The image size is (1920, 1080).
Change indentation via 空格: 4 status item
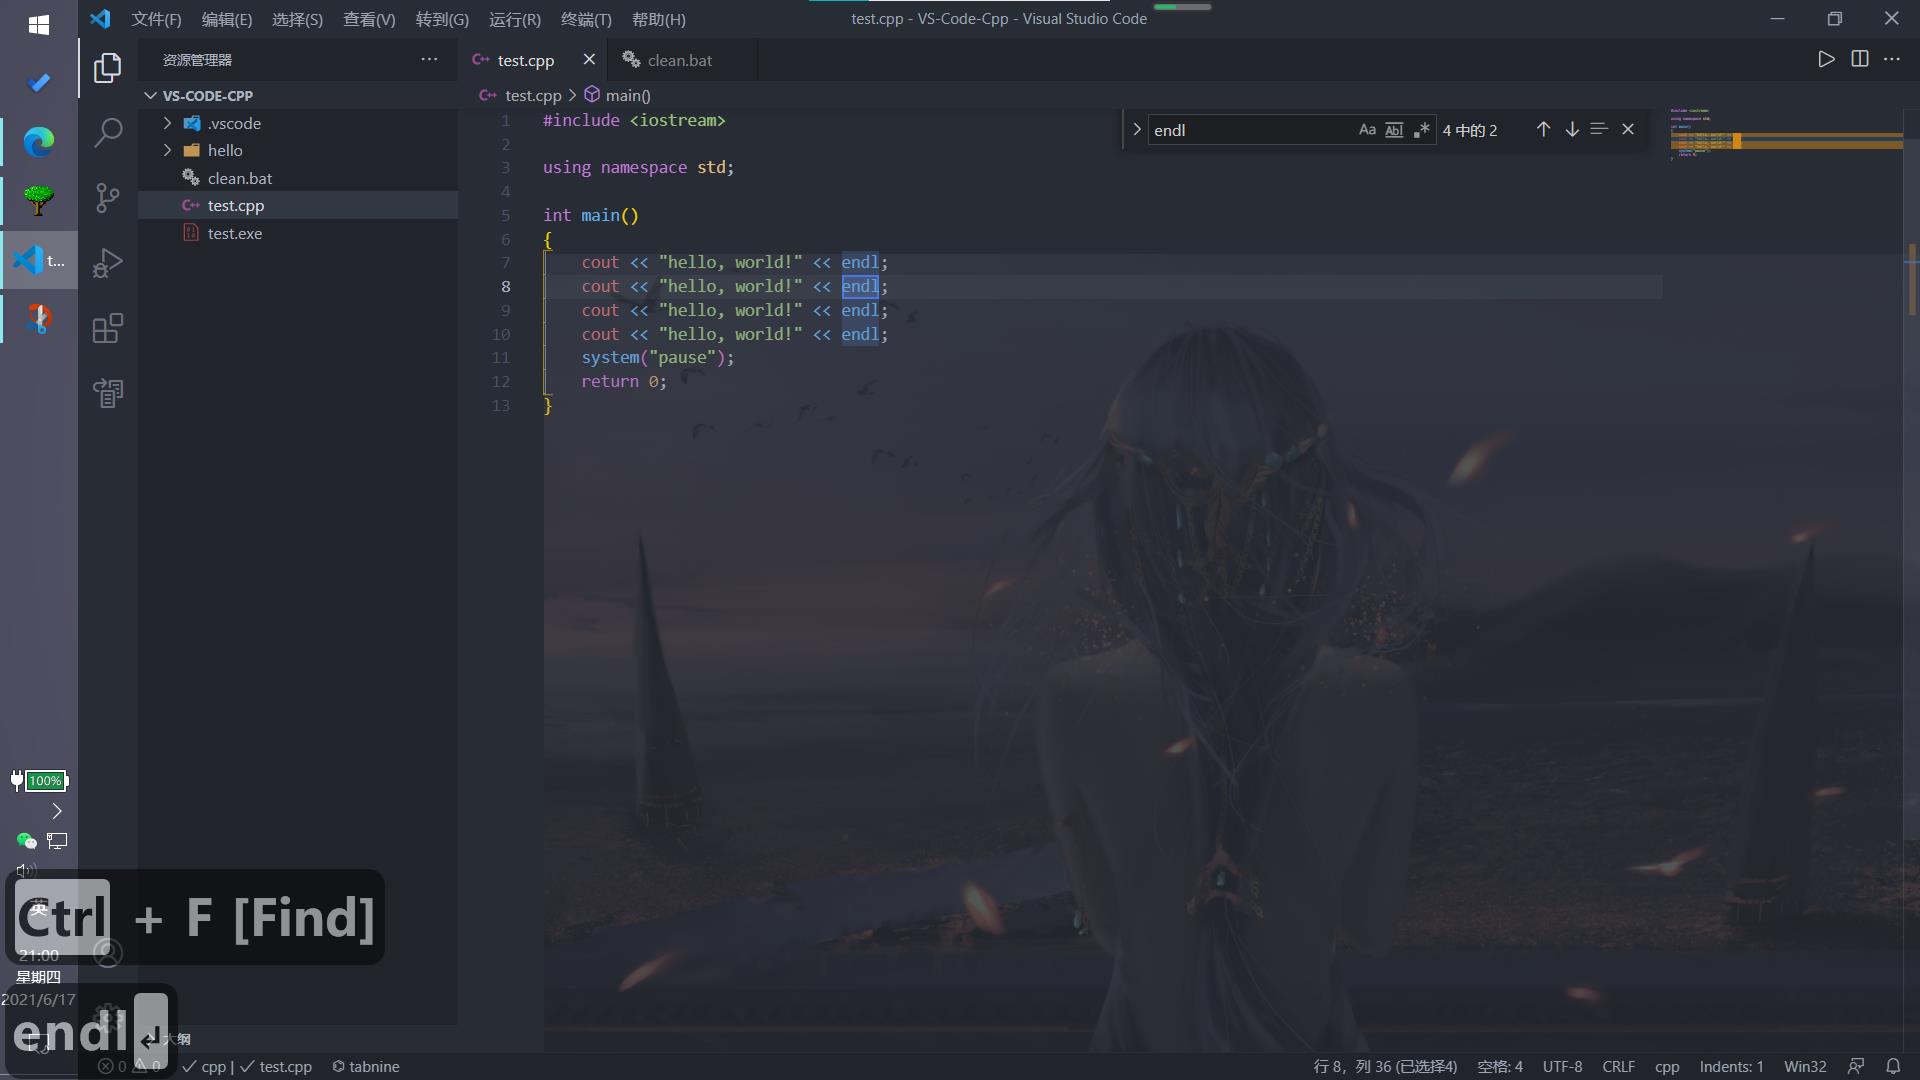pyautogui.click(x=1500, y=1066)
